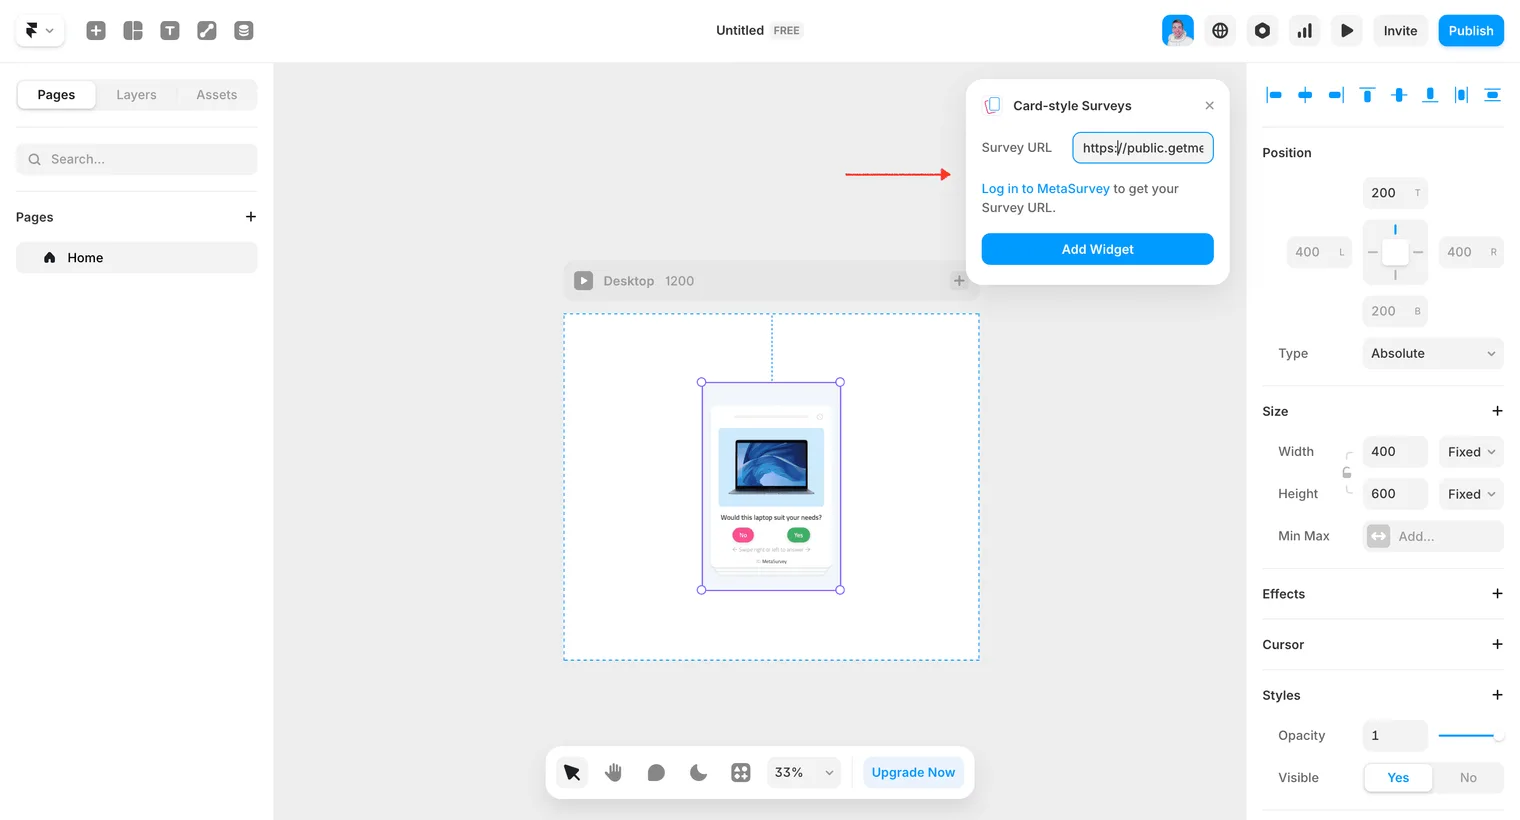This screenshot has height=820, width=1520.
Task: Open the globe site settings icon
Action: point(1220,31)
